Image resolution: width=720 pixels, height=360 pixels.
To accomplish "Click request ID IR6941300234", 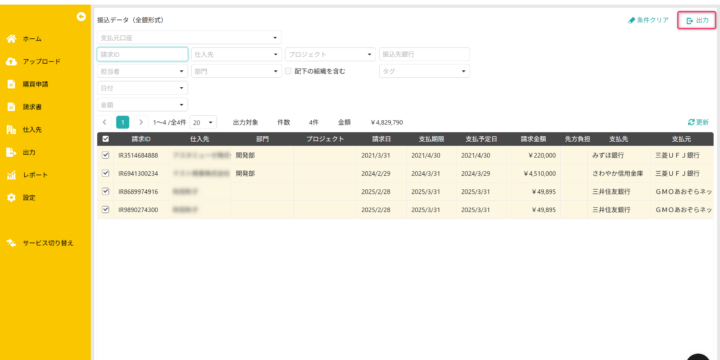I will (138, 174).
